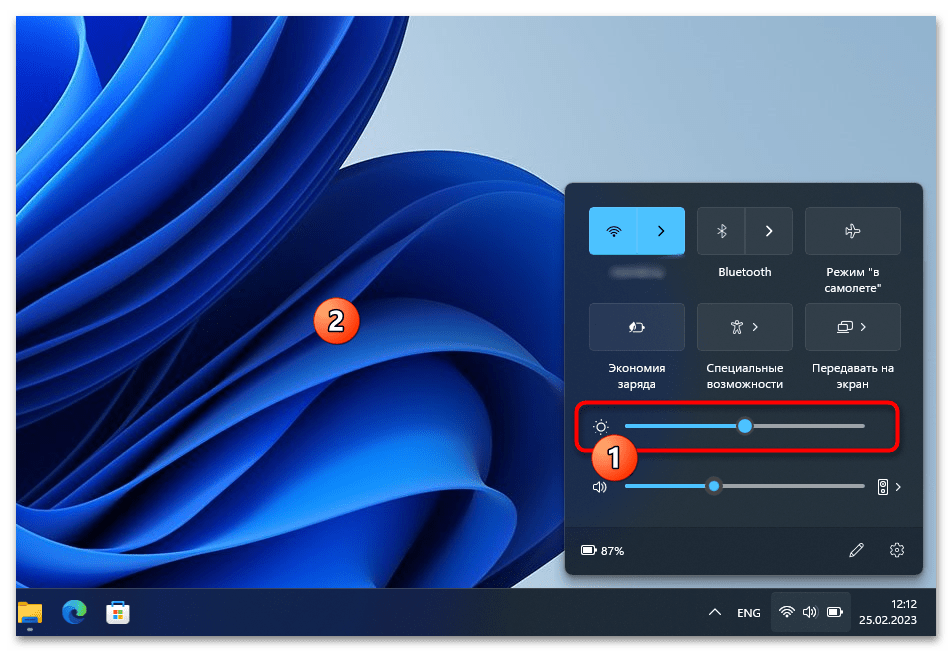Enable airplane mode tile
This screenshot has width=952, height=652.
(x=852, y=231)
